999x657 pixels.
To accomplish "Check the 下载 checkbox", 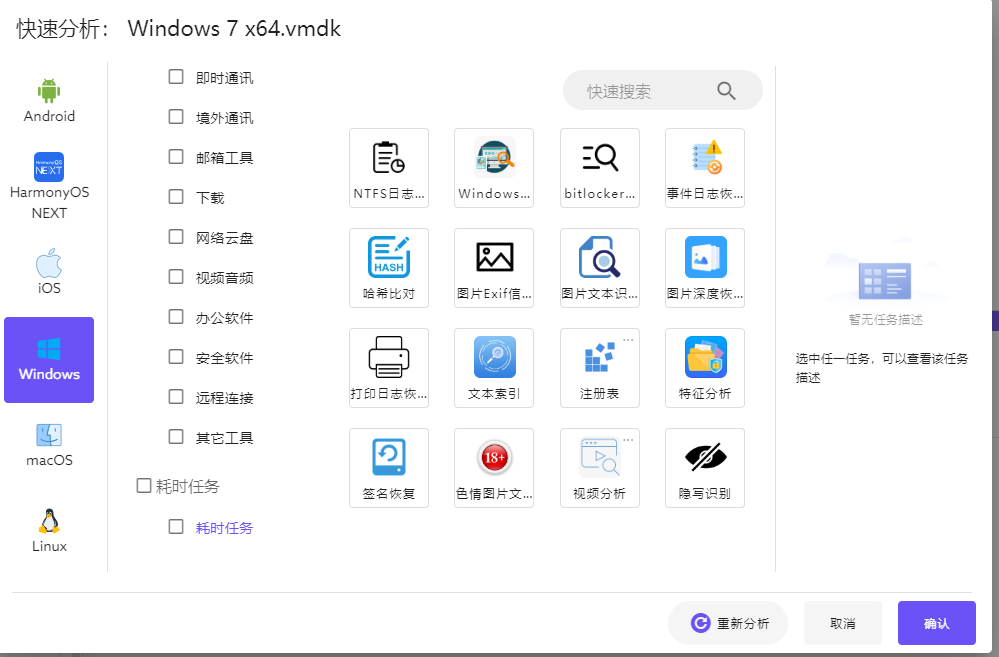I will tap(176, 196).
